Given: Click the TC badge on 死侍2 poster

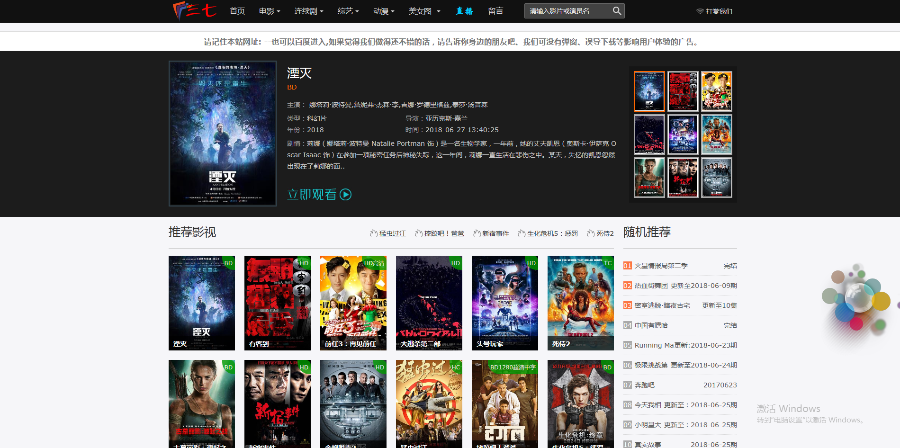Looking at the screenshot, I should pos(607,263).
